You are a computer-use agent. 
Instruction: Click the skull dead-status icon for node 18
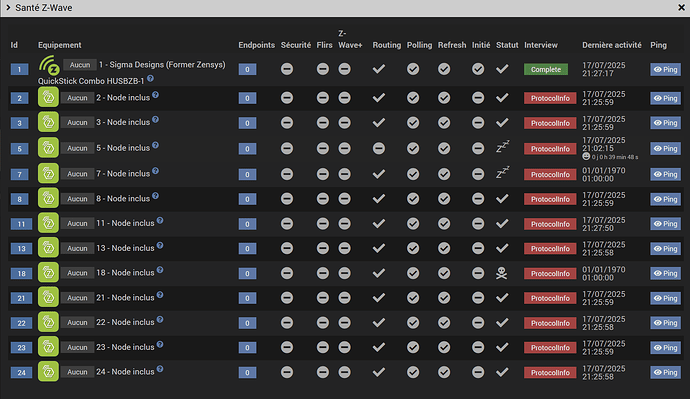pos(502,273)
